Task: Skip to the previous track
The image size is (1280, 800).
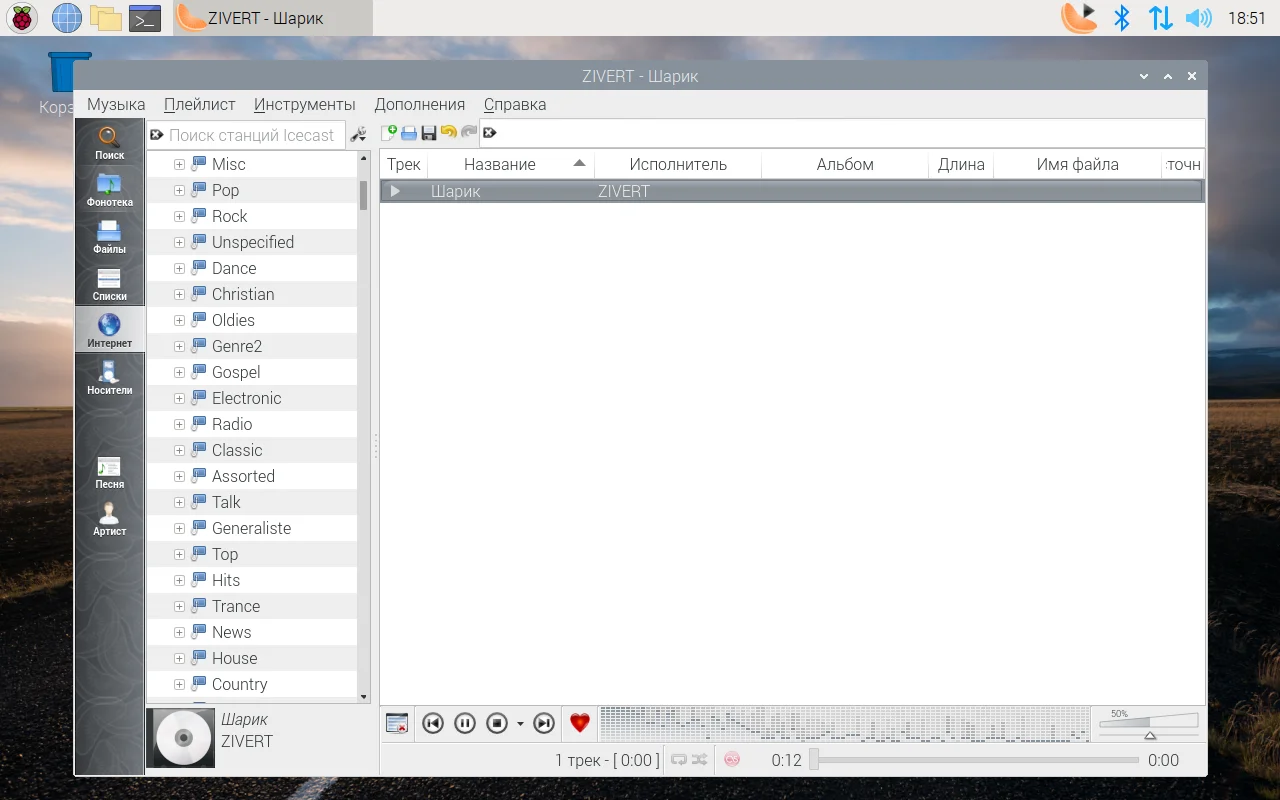Action: tap(433, 723)
